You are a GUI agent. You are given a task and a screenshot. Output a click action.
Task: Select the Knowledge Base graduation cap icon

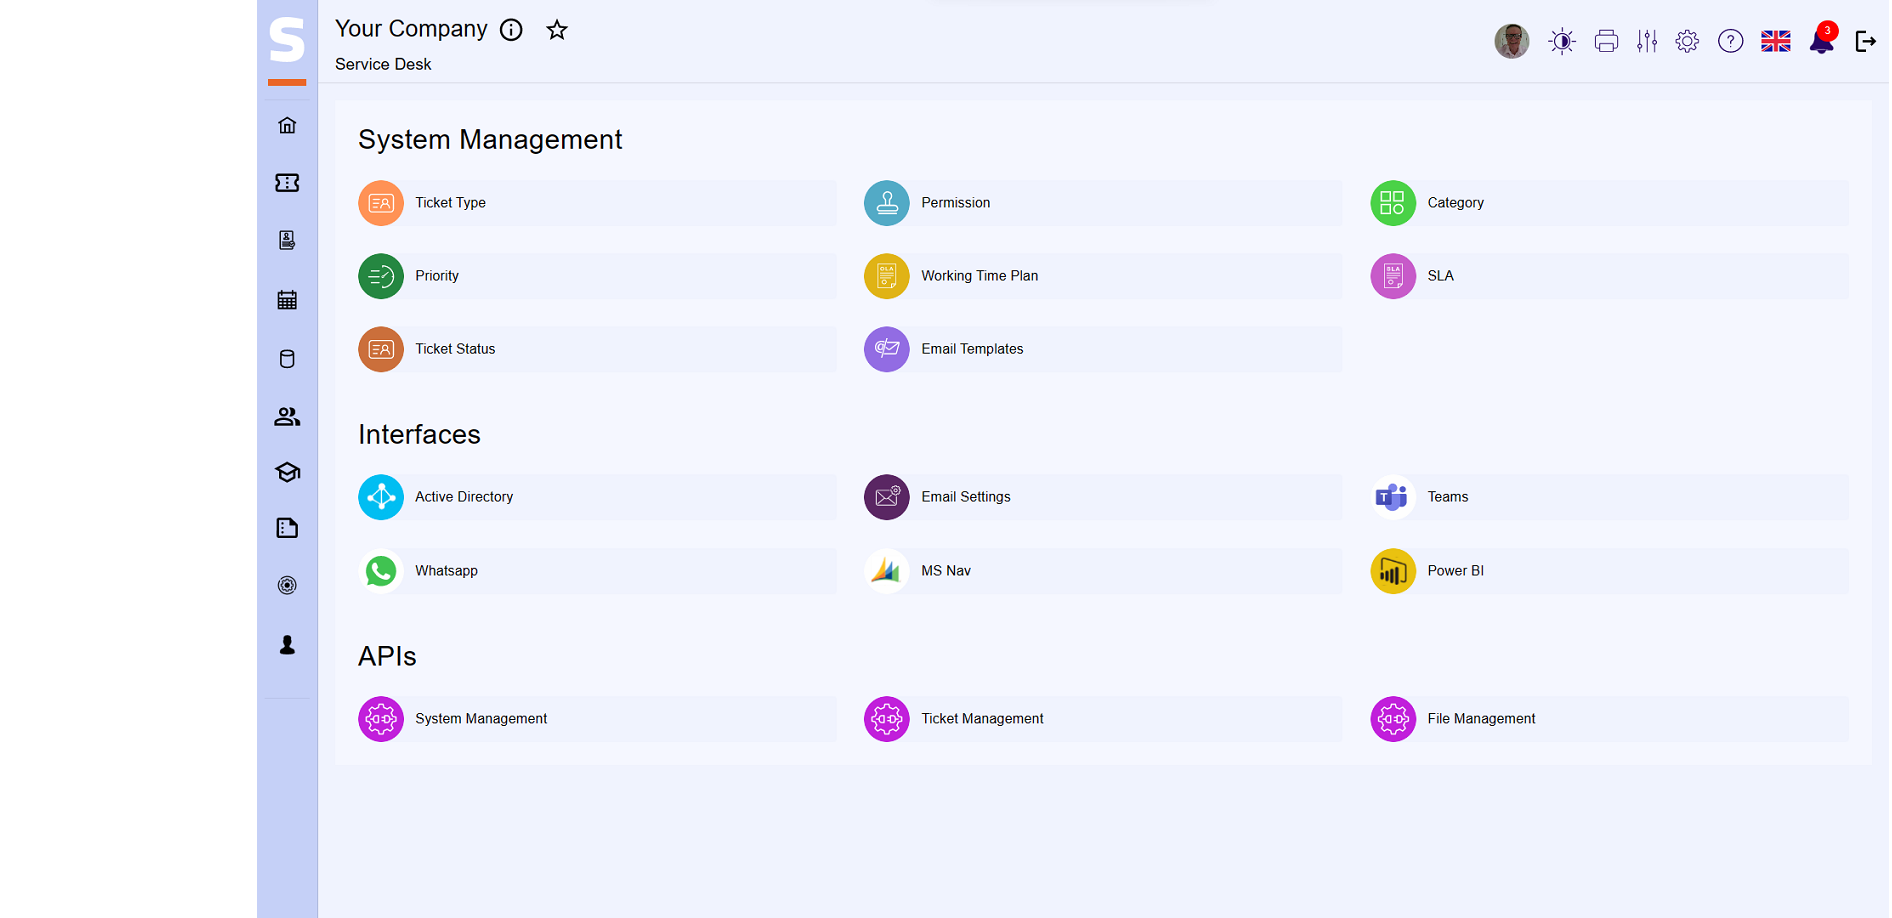click(x=287, y=472)
